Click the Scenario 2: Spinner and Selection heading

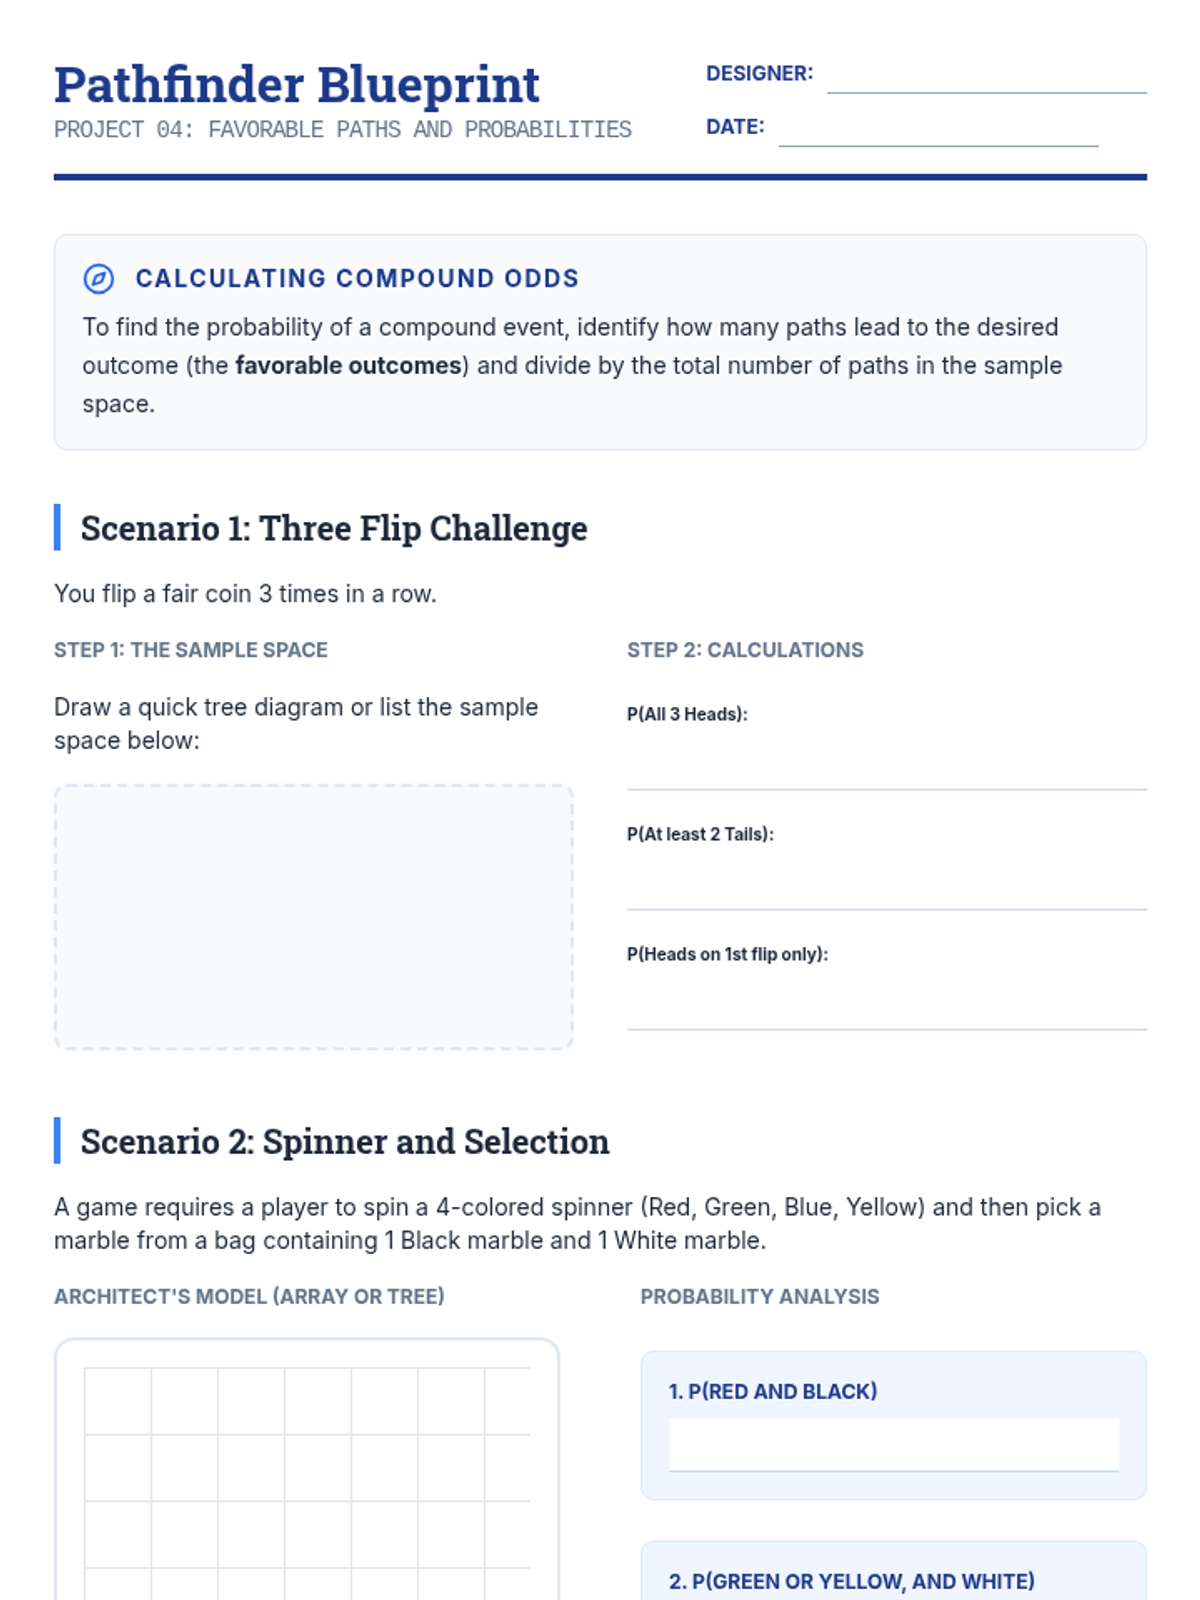click(x=345, y=1141)
